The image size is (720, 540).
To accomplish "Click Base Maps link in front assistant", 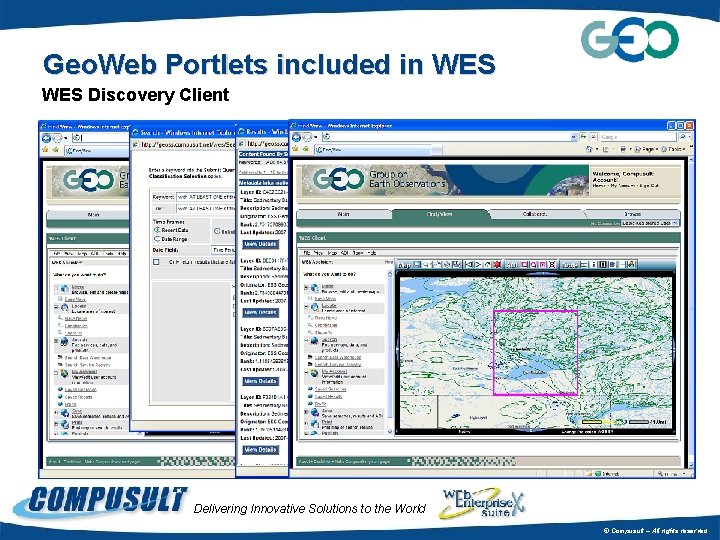I will coord(325,298).
